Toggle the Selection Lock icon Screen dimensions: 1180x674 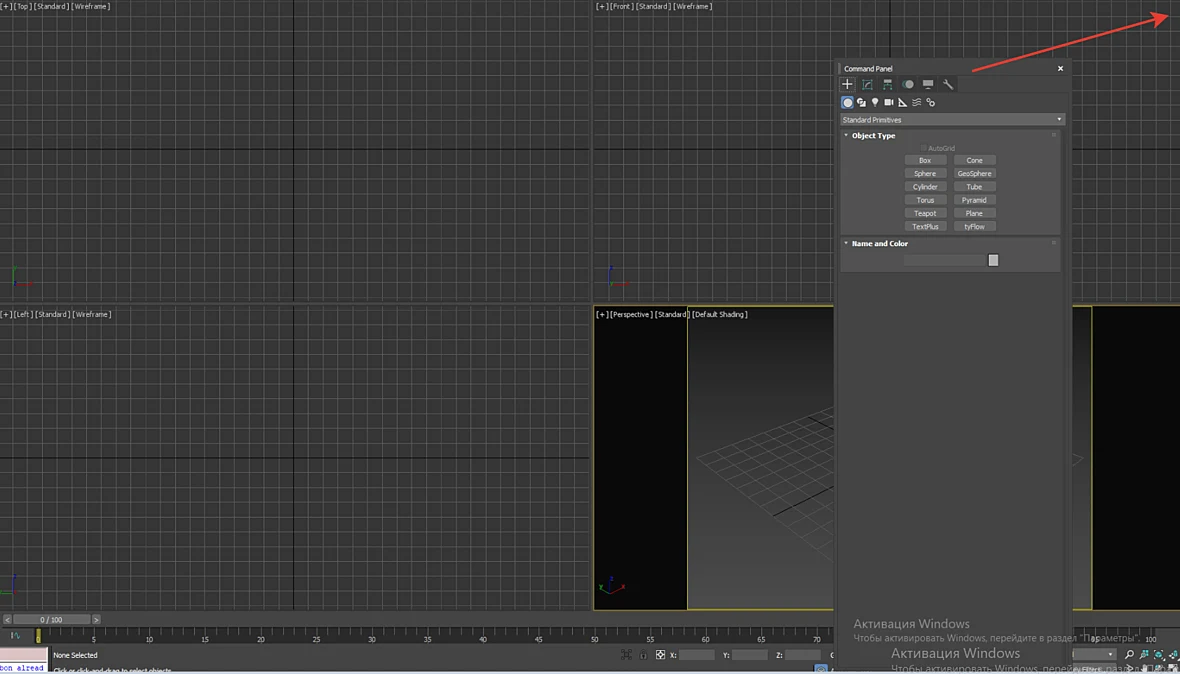[x=643, y=655]
